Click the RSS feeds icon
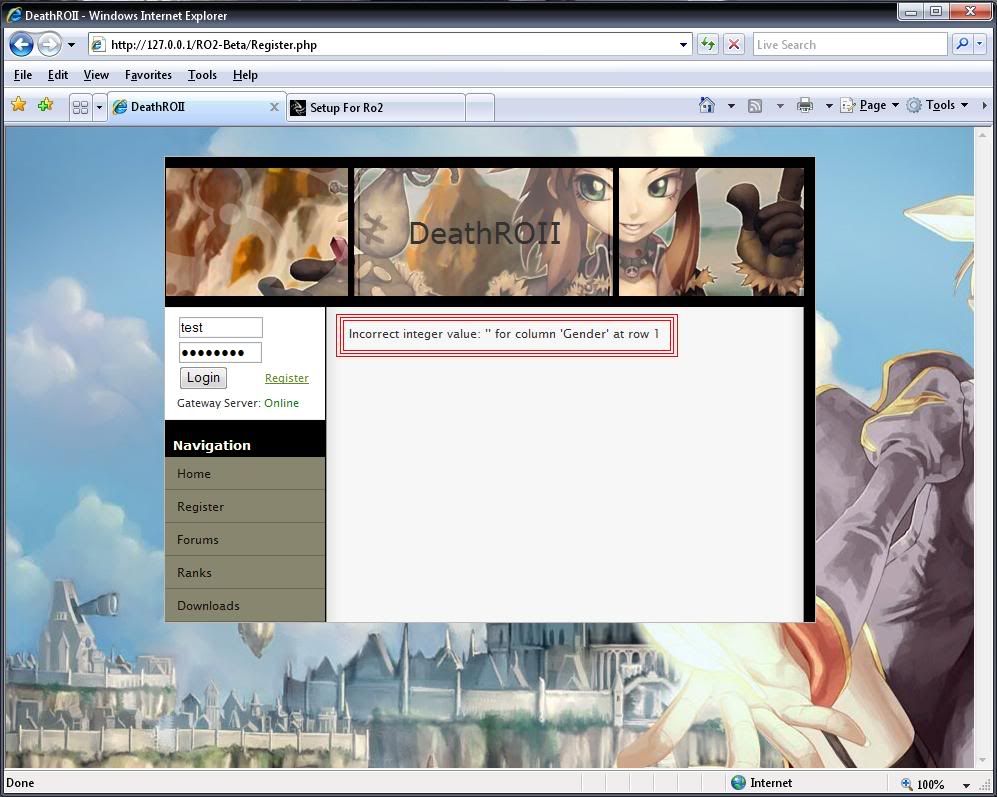 [x=755, y=104]
